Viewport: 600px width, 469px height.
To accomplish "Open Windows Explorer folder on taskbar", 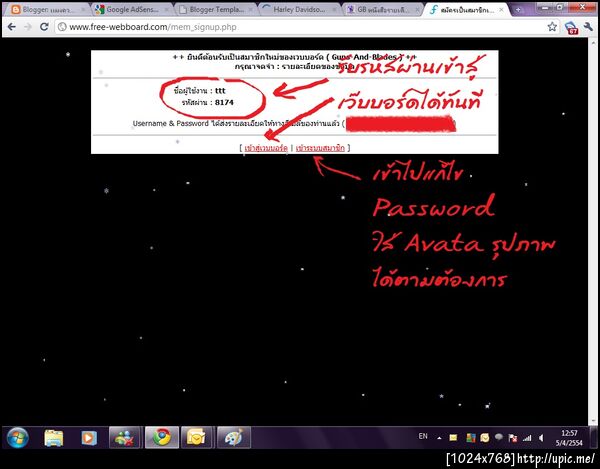I will tap(54, 438).
